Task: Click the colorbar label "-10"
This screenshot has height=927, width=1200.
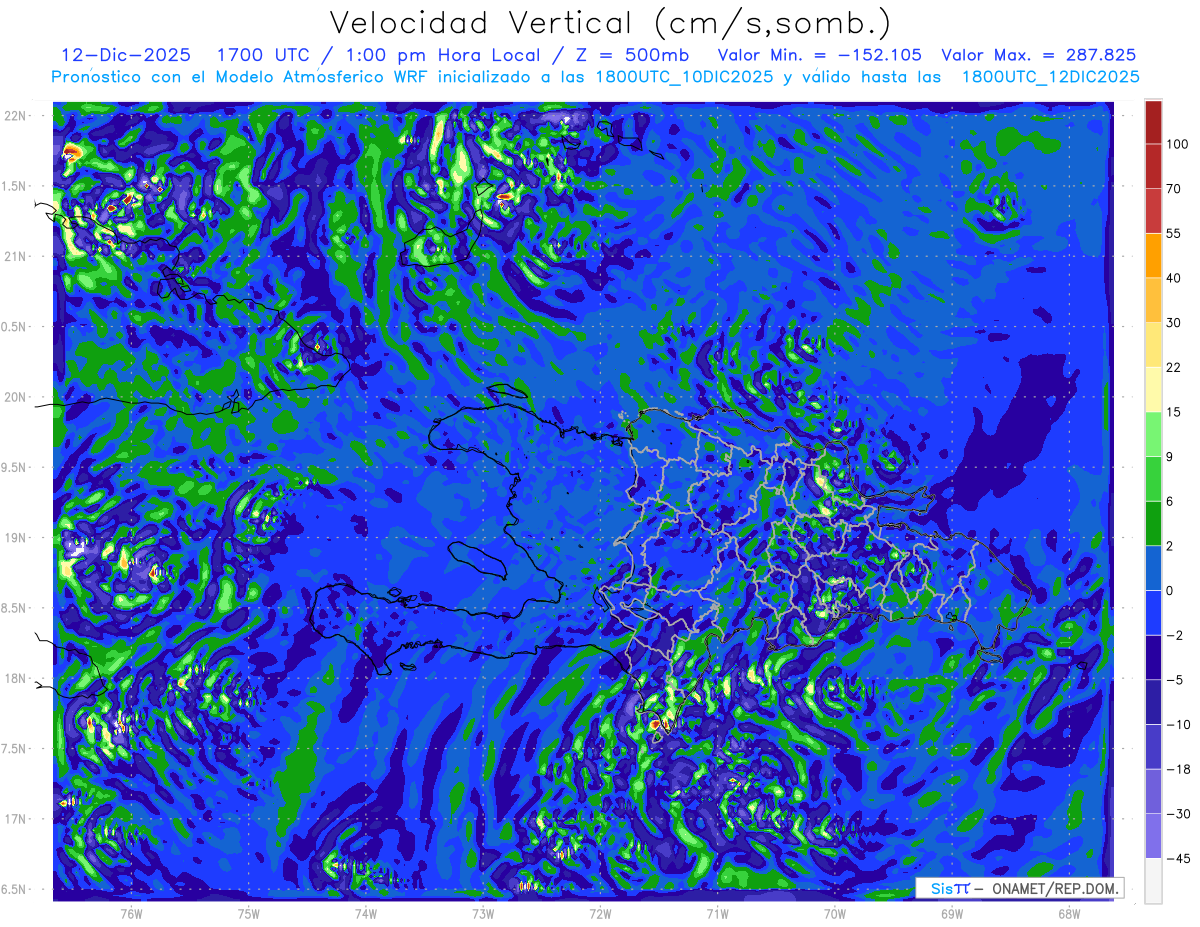Action: pyautogui.click(x=1177, y=725)
